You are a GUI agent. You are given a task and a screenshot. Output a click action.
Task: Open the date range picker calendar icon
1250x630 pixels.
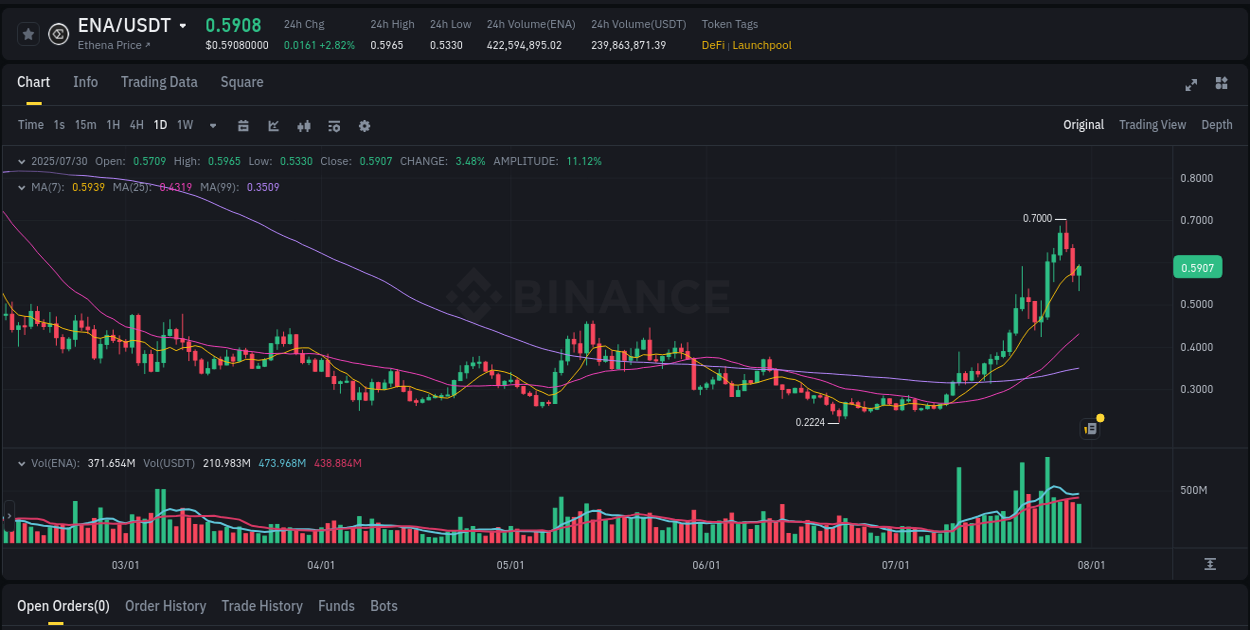pyautogui.click(x=243, y=126)
